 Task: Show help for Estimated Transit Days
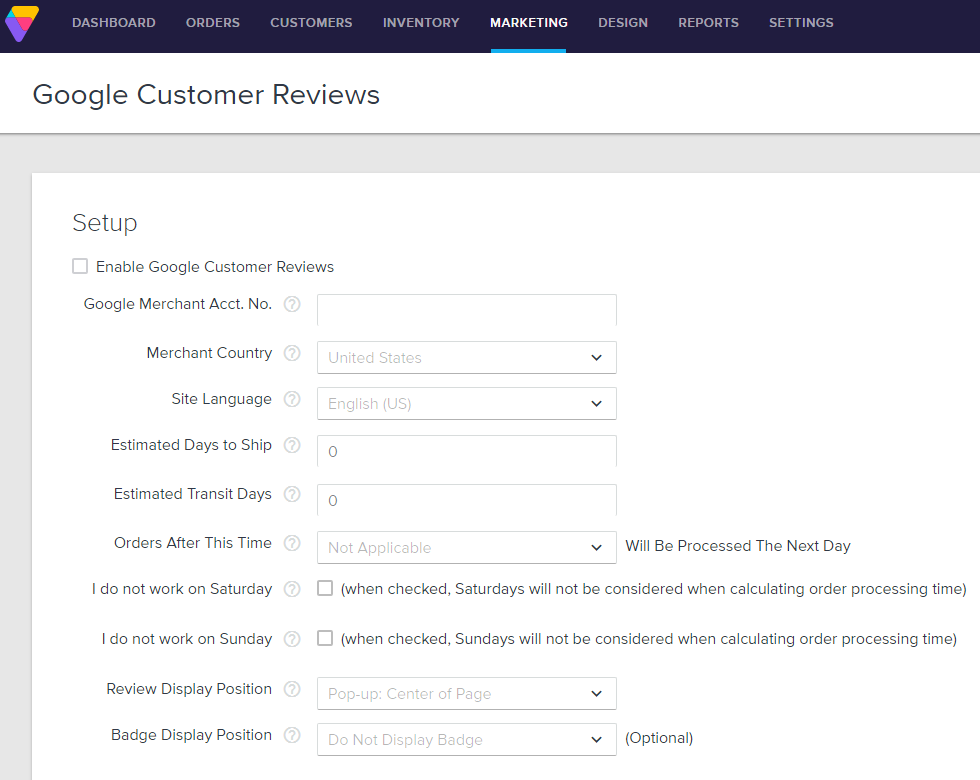coord(292,494)
